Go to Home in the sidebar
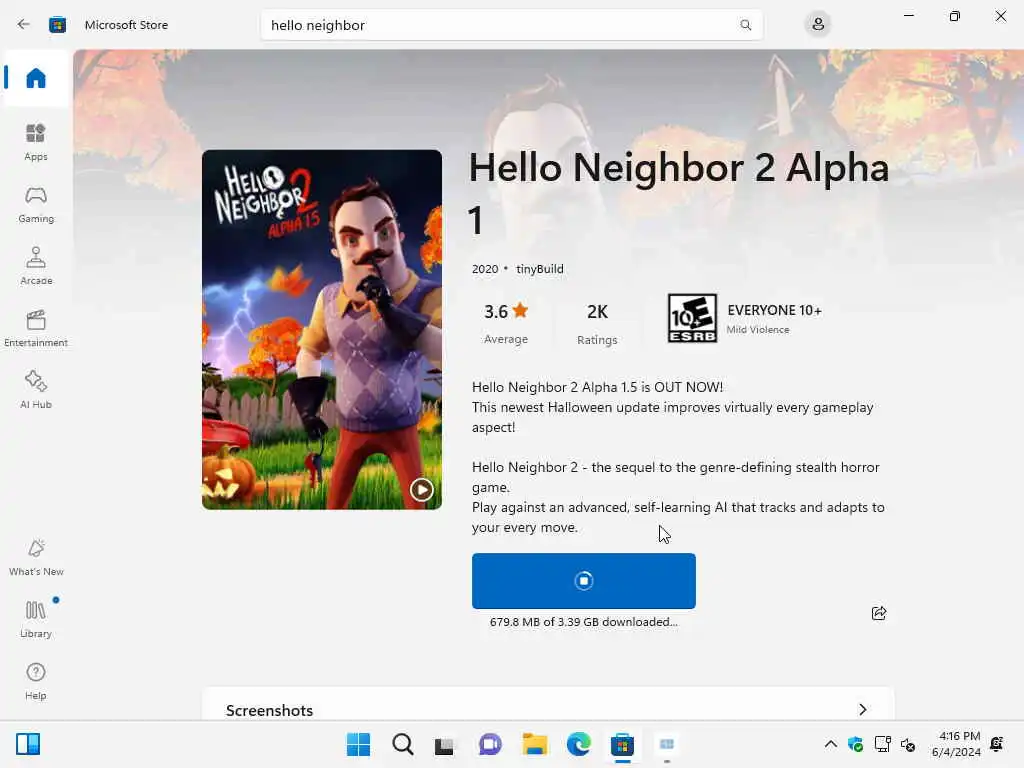Viewport: 1024px width, 768px height. click(36, 78)
